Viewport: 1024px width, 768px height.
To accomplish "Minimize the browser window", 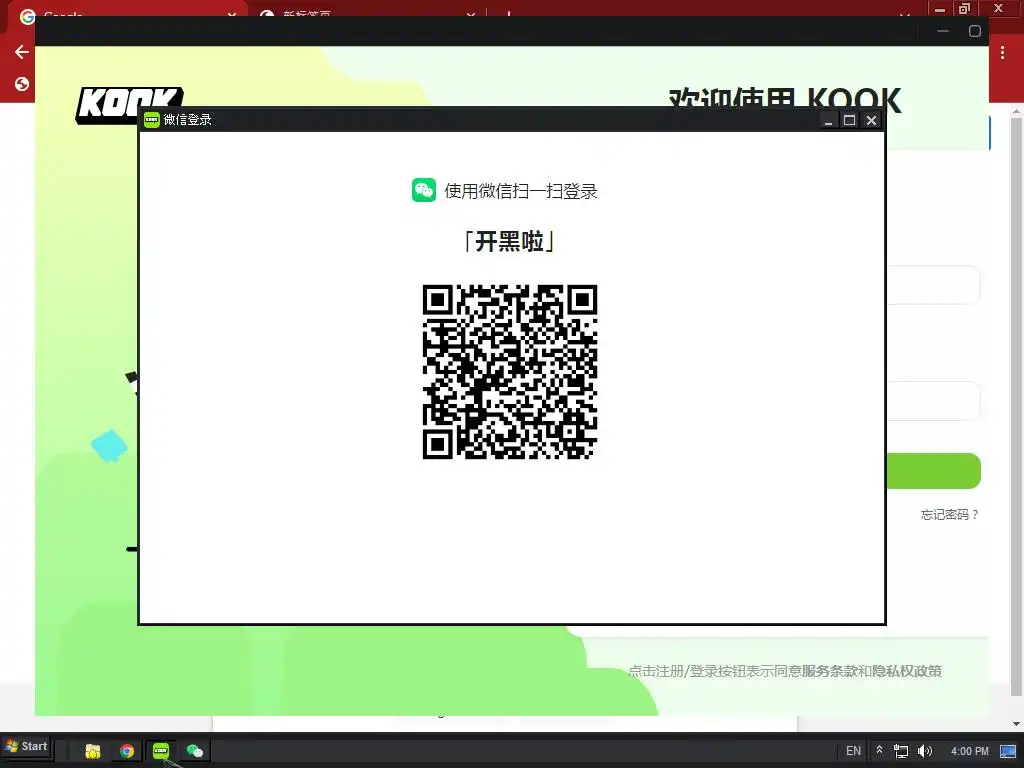I will 940,8.
